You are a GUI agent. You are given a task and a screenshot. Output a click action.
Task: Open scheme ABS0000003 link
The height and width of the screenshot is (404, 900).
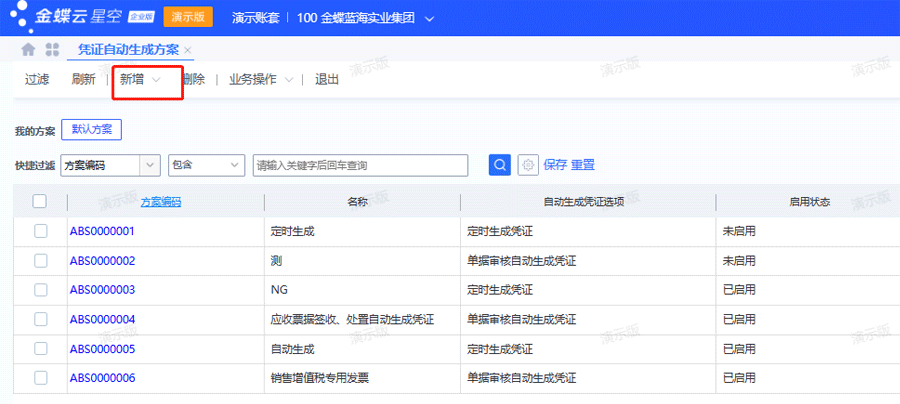pos(102,290)
